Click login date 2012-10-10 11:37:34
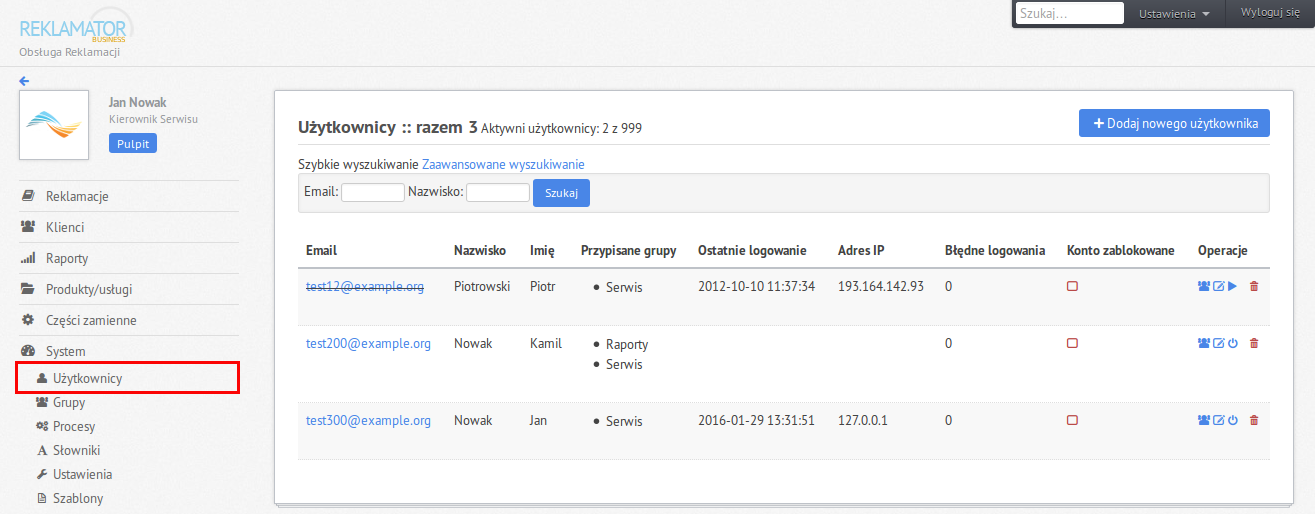Viewport: 1315px width, 514px height. (x=757, y=286)
